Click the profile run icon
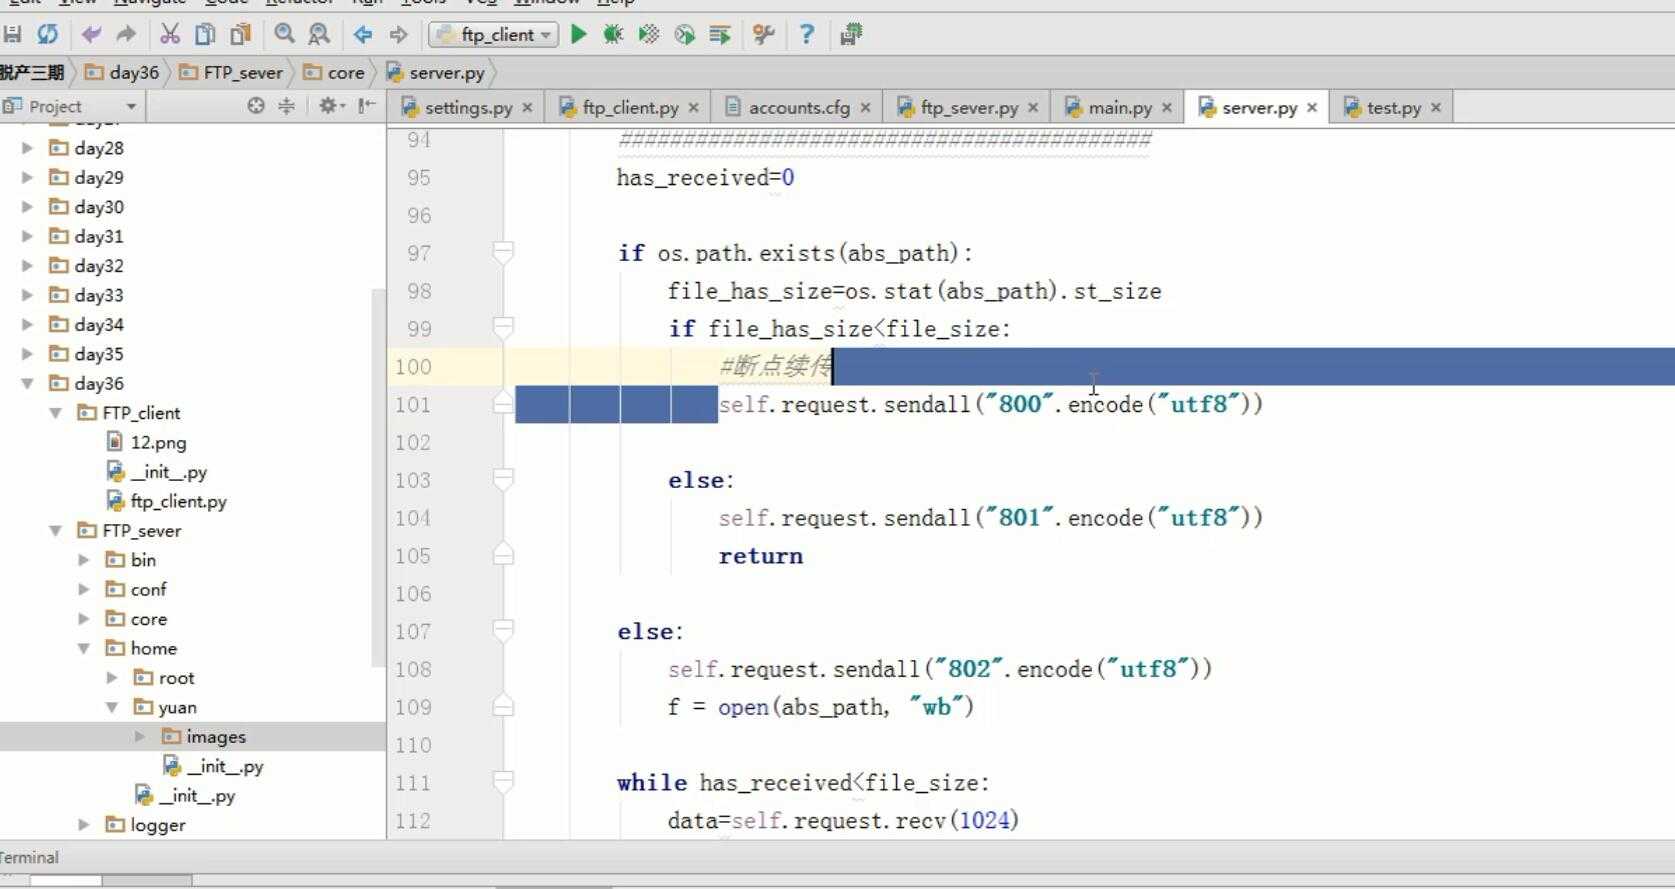The width and height of the screenshot is (1675, 889). click(x=685, y=35)
